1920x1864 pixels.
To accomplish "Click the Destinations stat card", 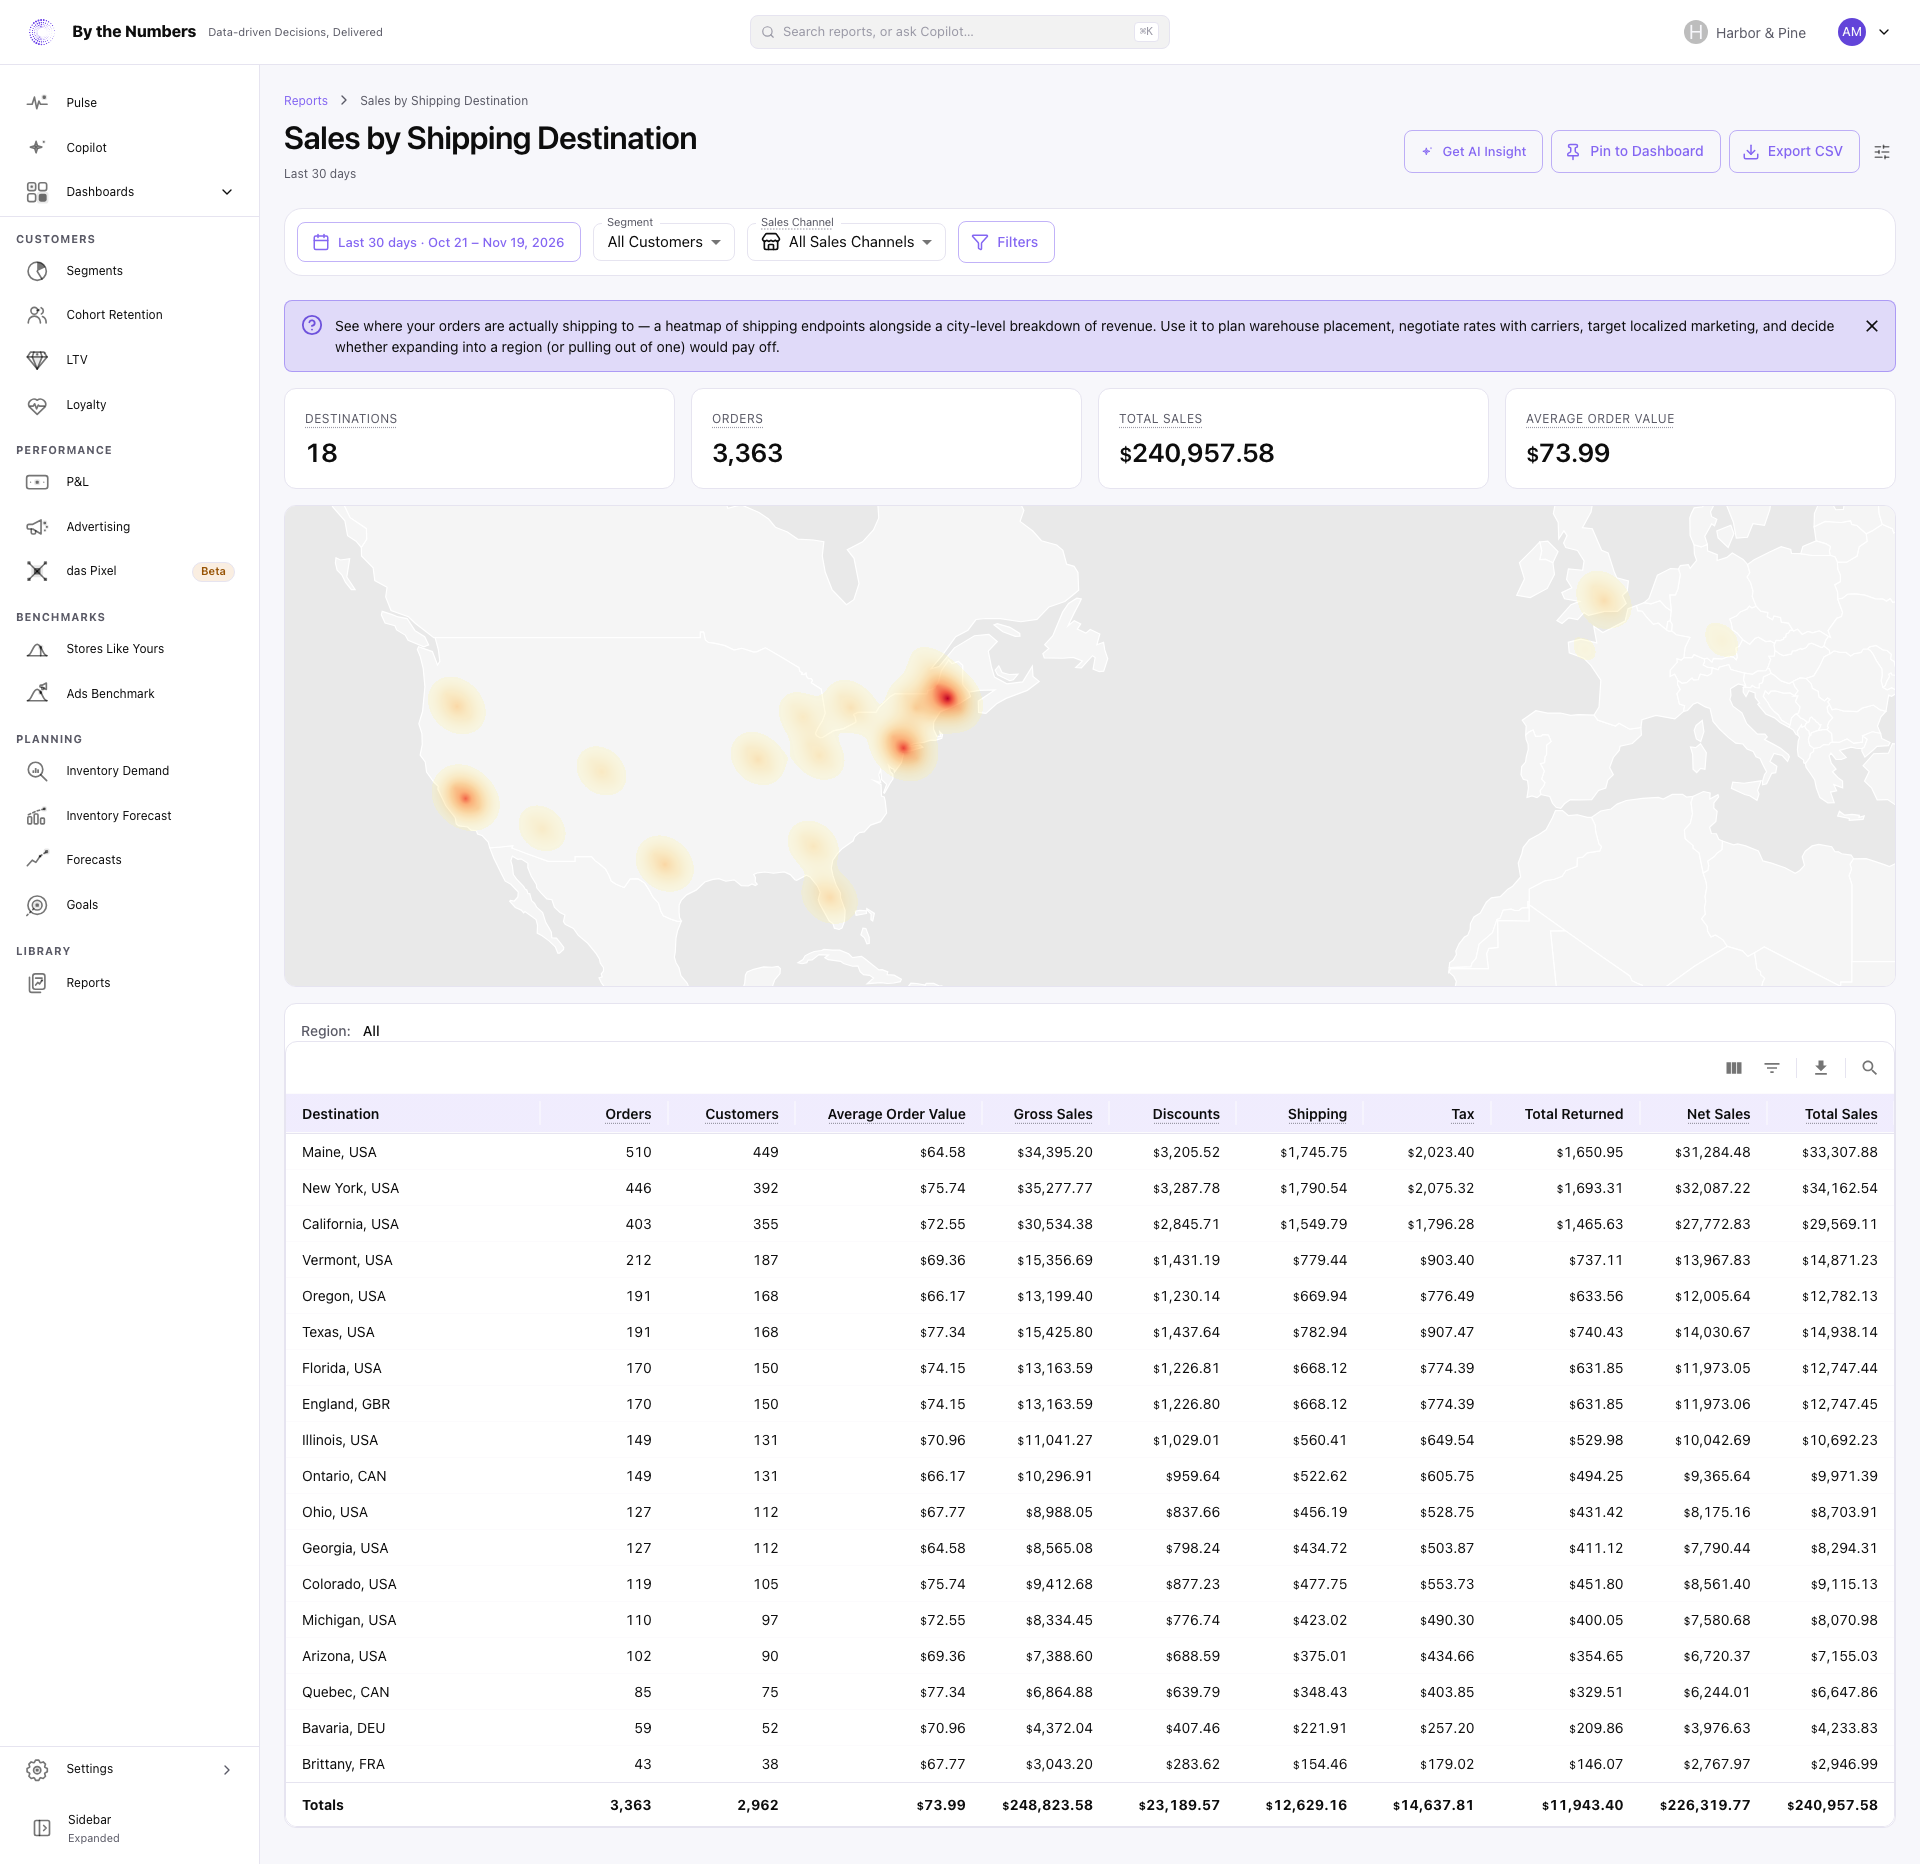I will click(479, 438).
